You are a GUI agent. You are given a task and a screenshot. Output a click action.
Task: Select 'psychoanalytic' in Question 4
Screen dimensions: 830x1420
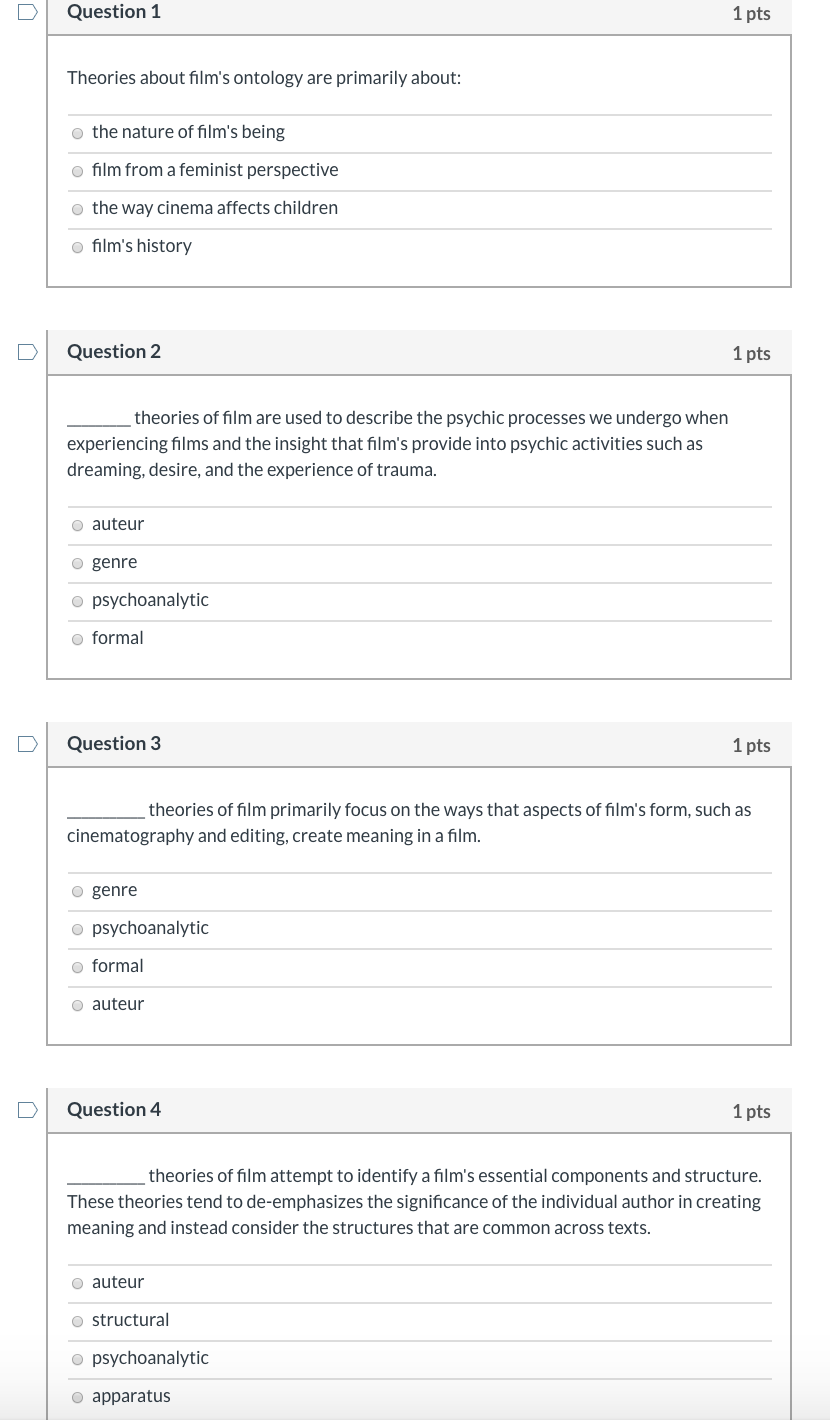tap(77, 1359)
